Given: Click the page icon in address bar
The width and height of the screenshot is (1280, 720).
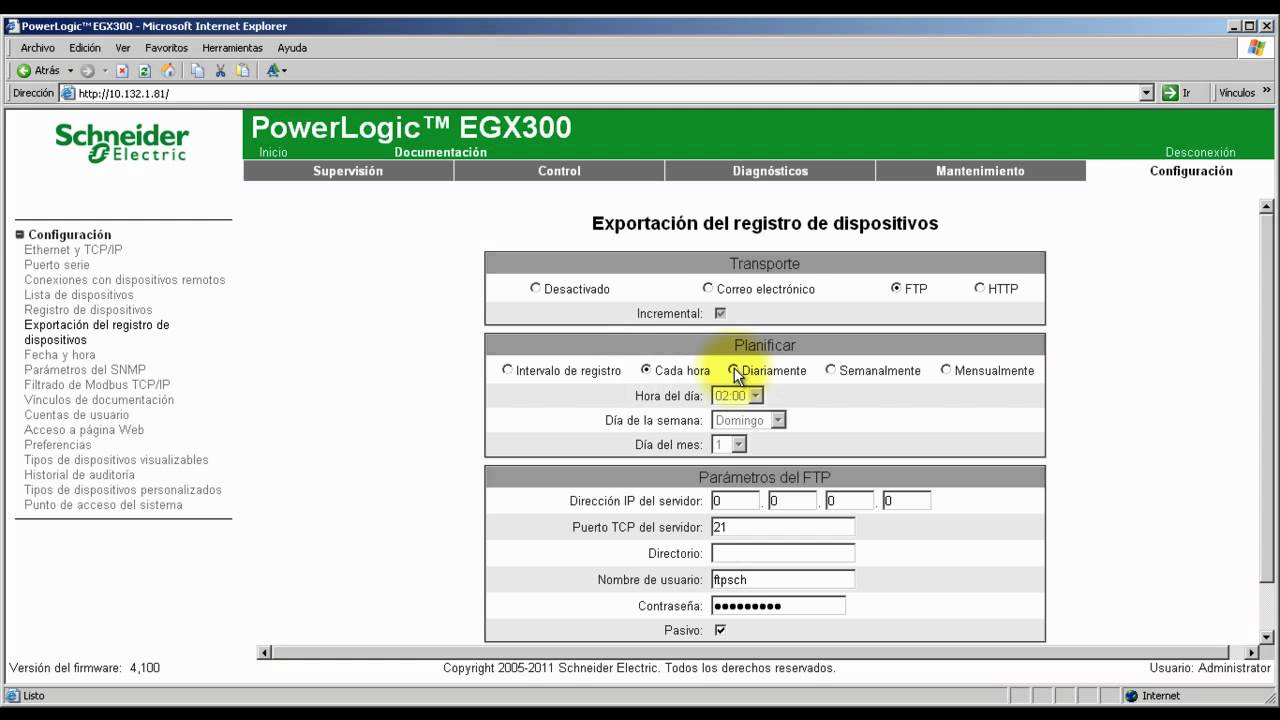Looking at the screenshot, I should 68,93.
